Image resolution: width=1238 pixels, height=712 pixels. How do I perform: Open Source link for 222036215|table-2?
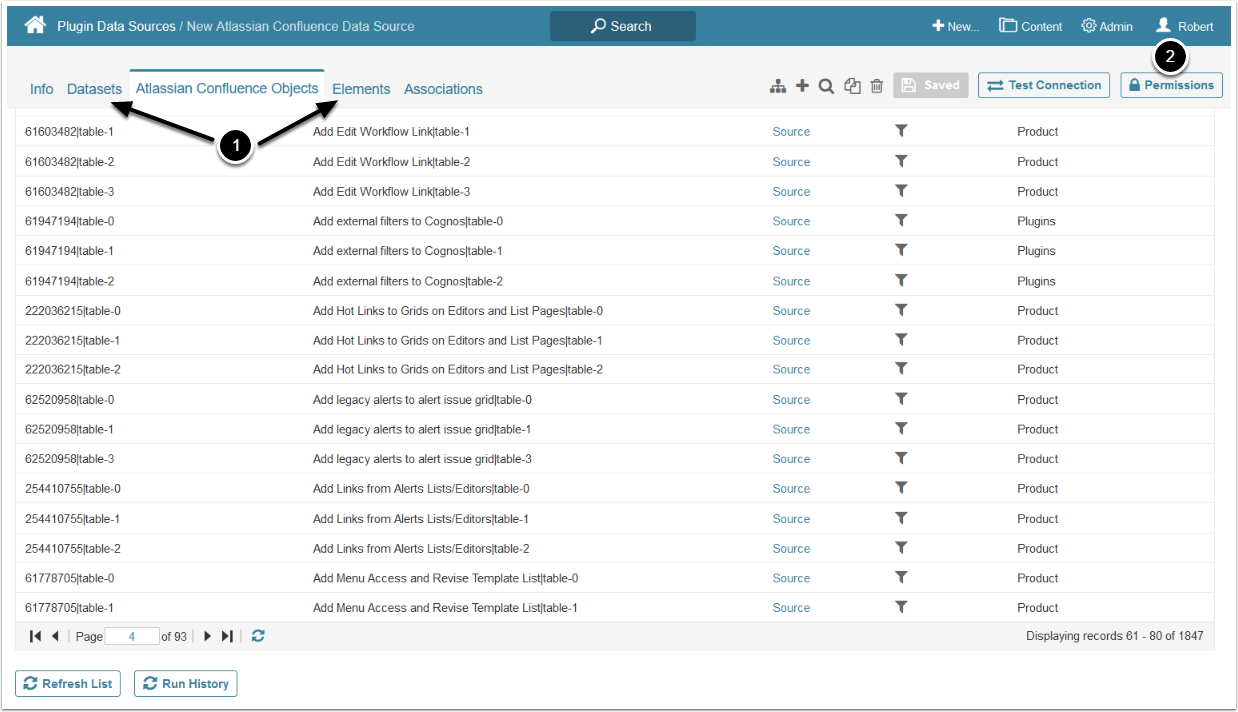coord(791,369)
